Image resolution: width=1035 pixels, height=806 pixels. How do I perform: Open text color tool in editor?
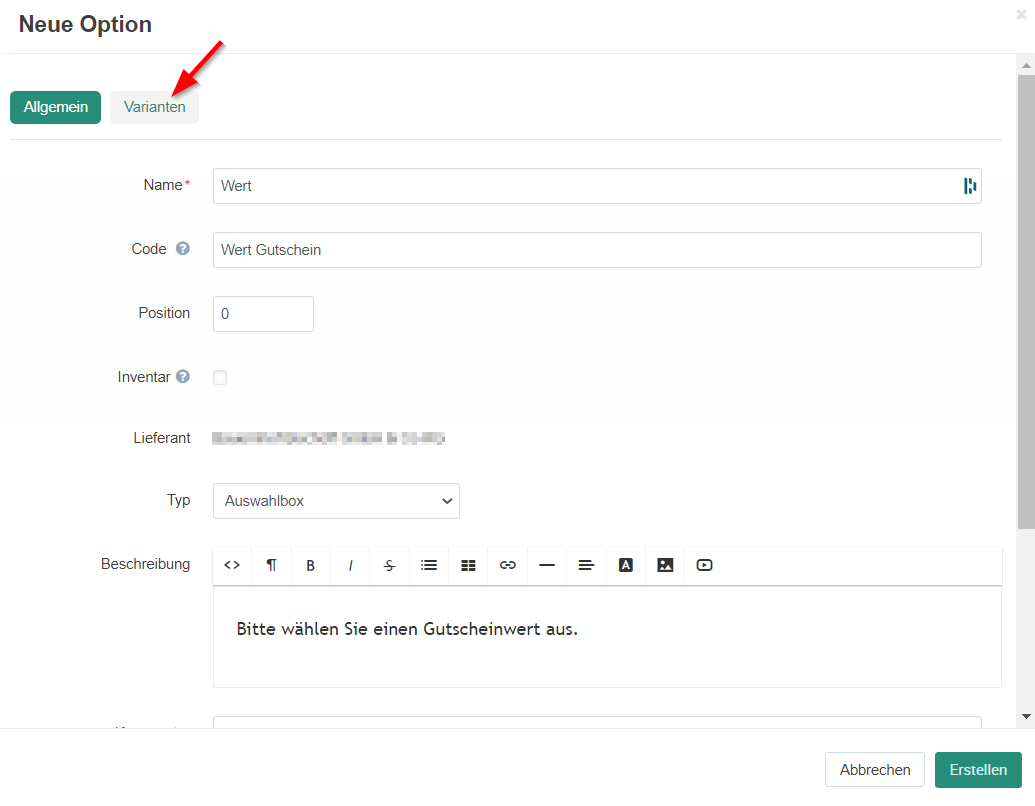tap(626, 565)
